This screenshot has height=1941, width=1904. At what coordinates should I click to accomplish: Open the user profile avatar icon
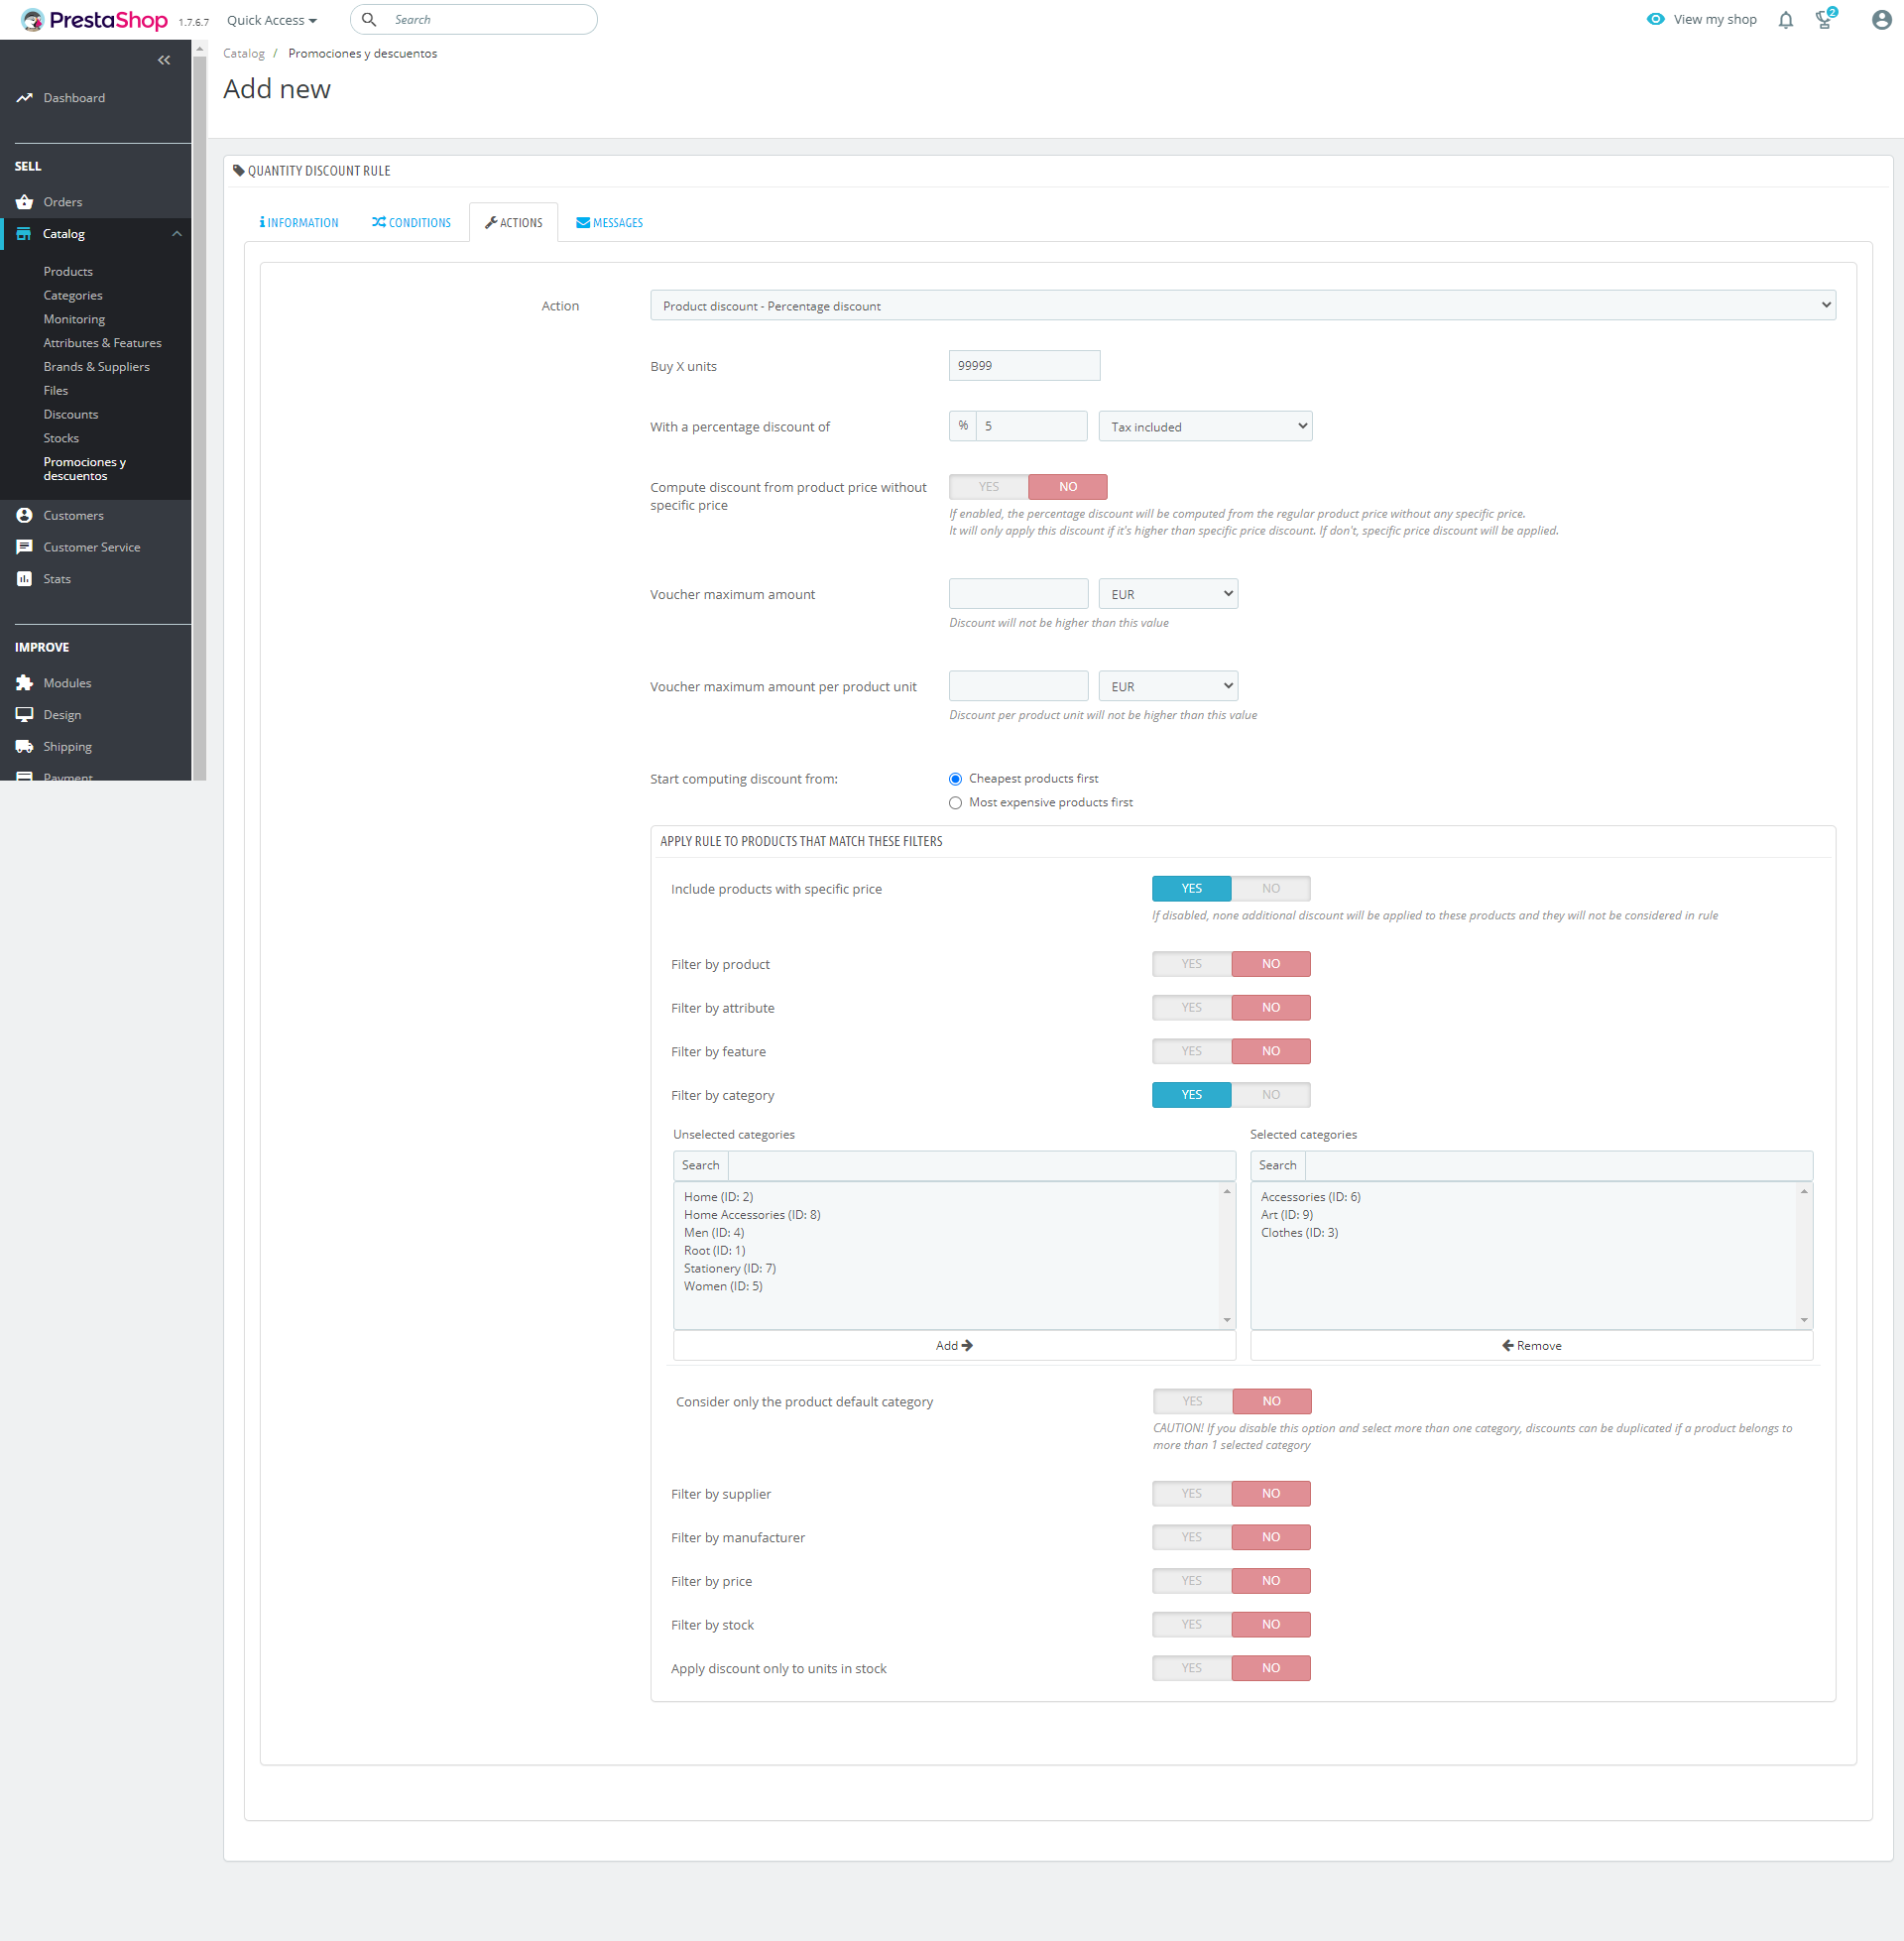[x=1881, y=20]
